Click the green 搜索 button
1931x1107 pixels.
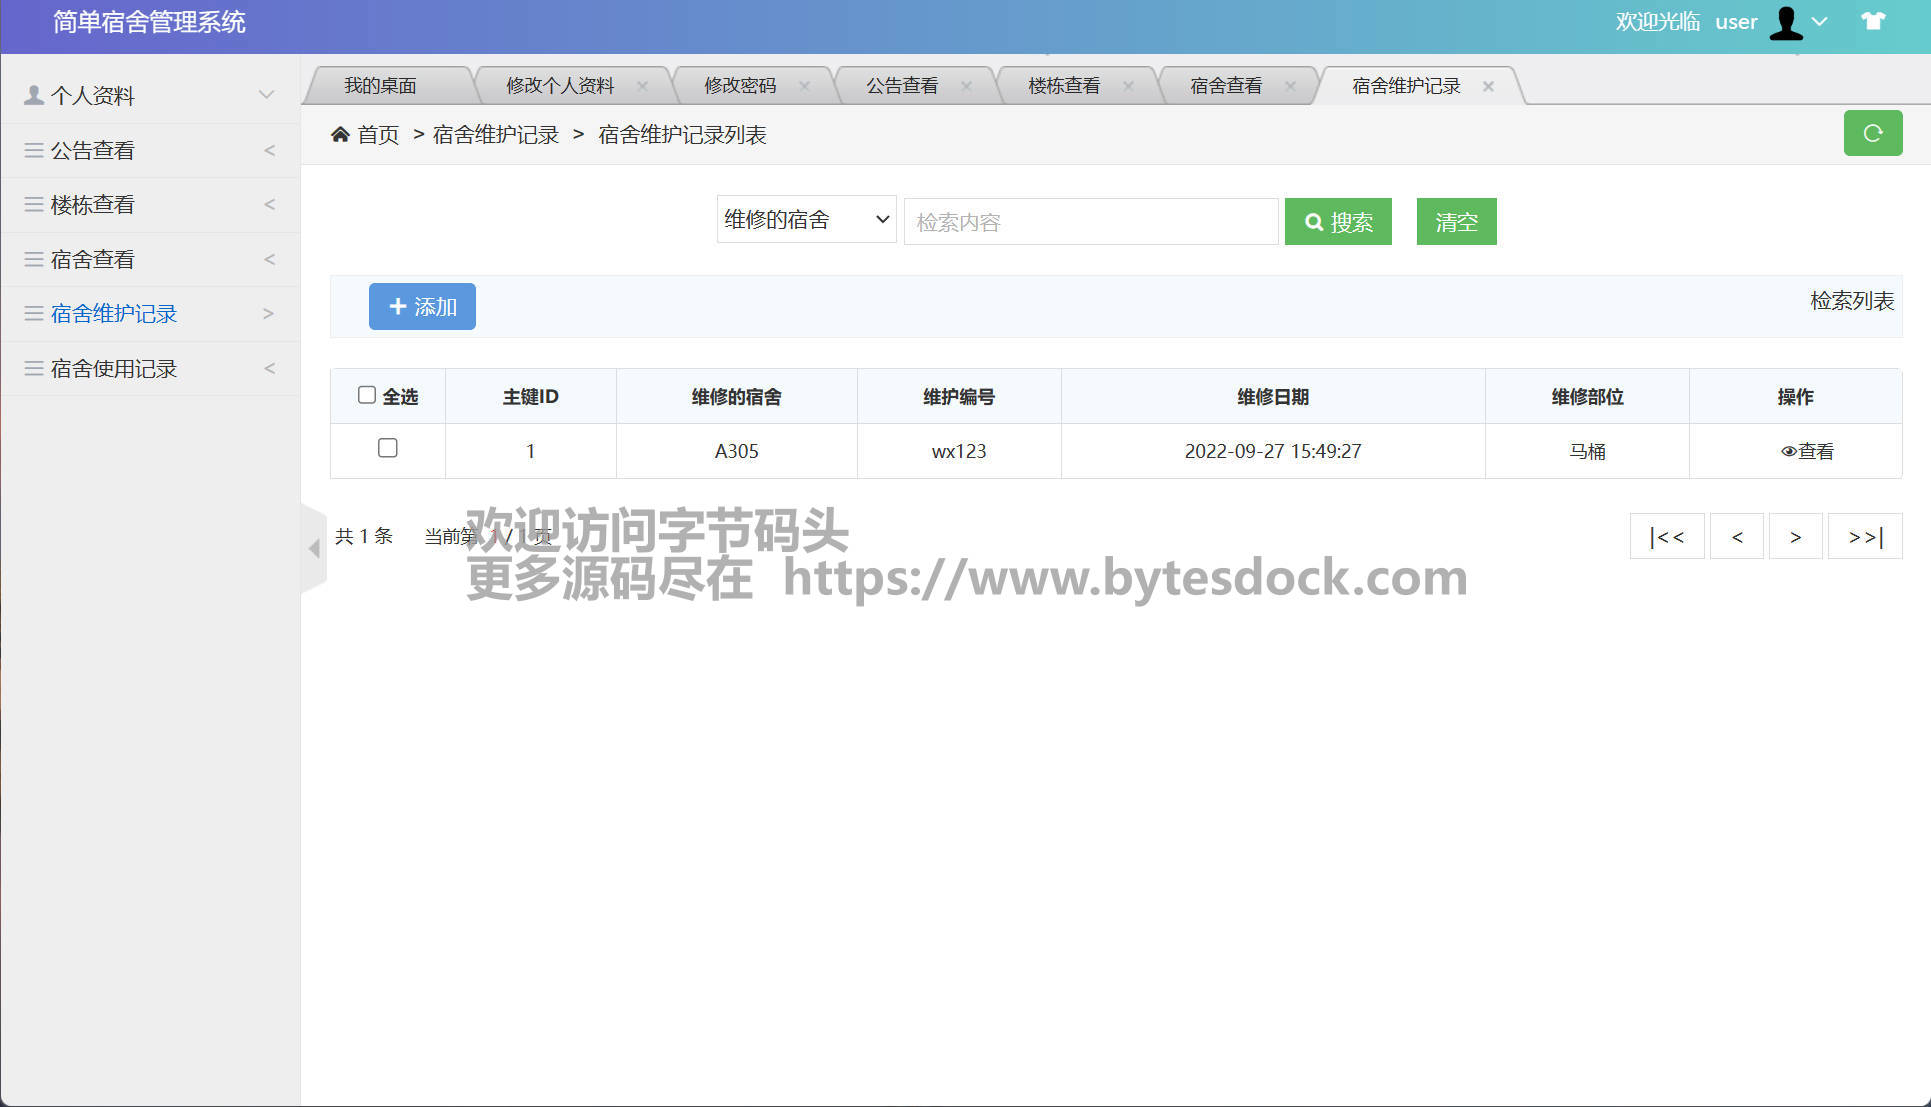pyautogui.click(x=1338, y=221)
